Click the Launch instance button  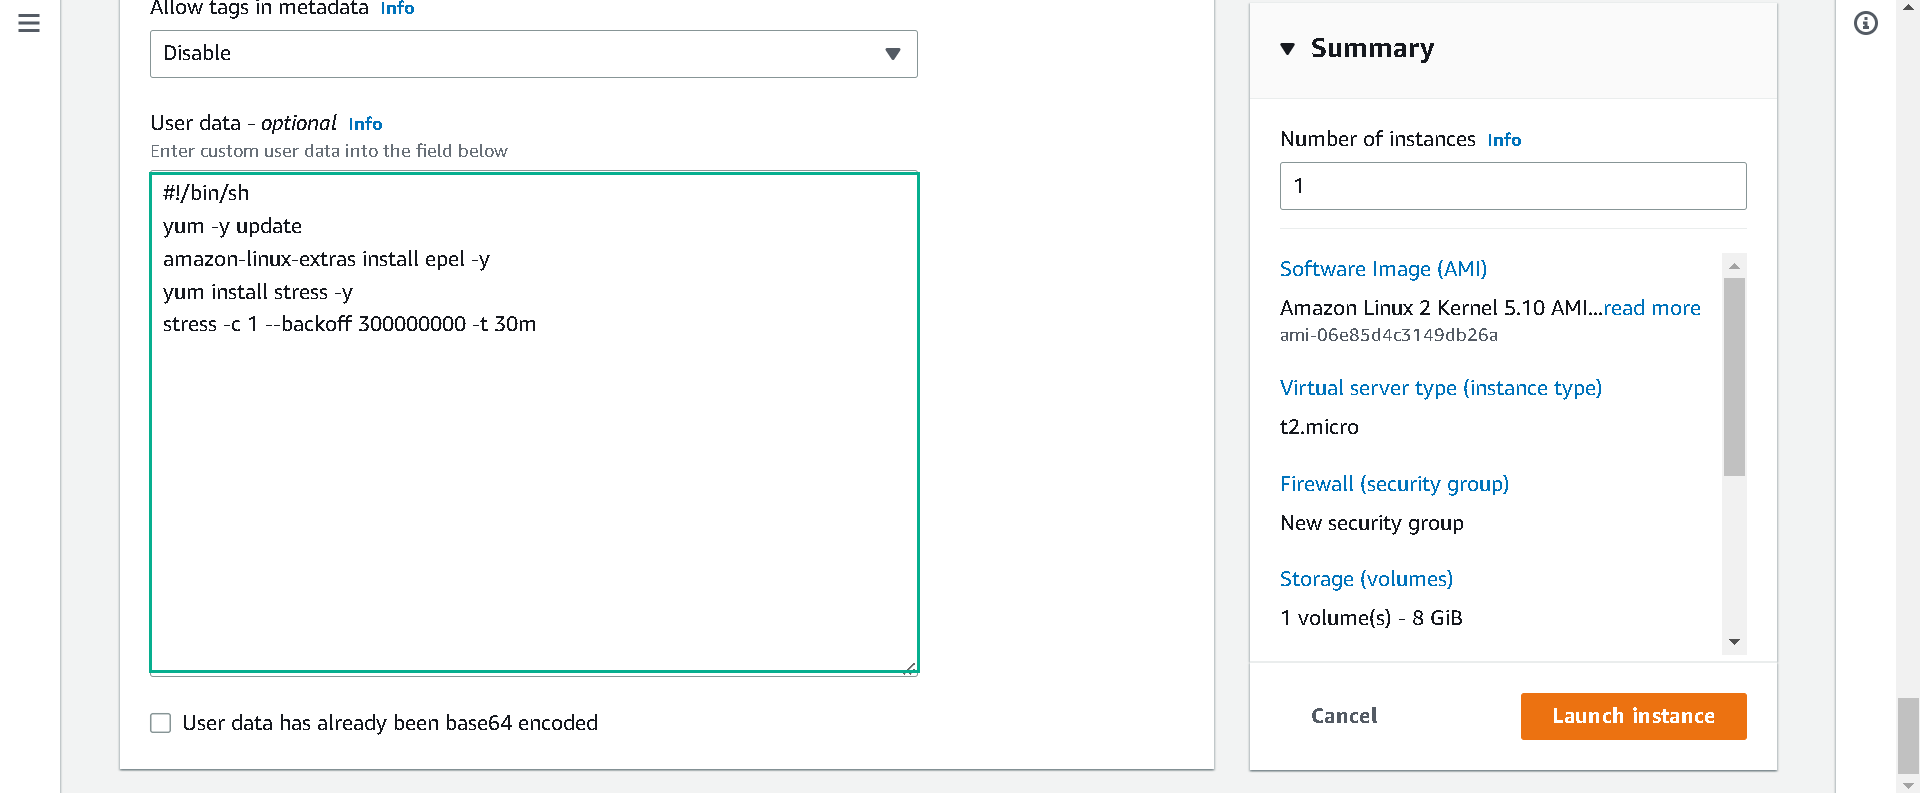(x=1634, y=716)
